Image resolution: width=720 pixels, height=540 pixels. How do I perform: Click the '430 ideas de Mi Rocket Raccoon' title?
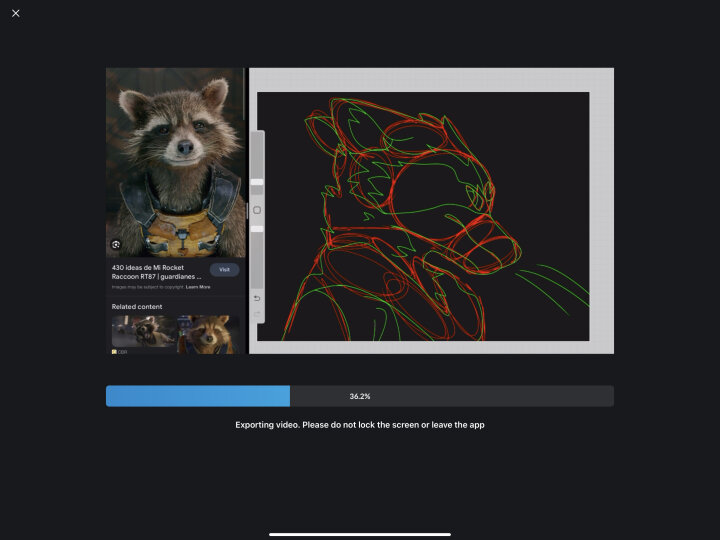click(156, 272)
